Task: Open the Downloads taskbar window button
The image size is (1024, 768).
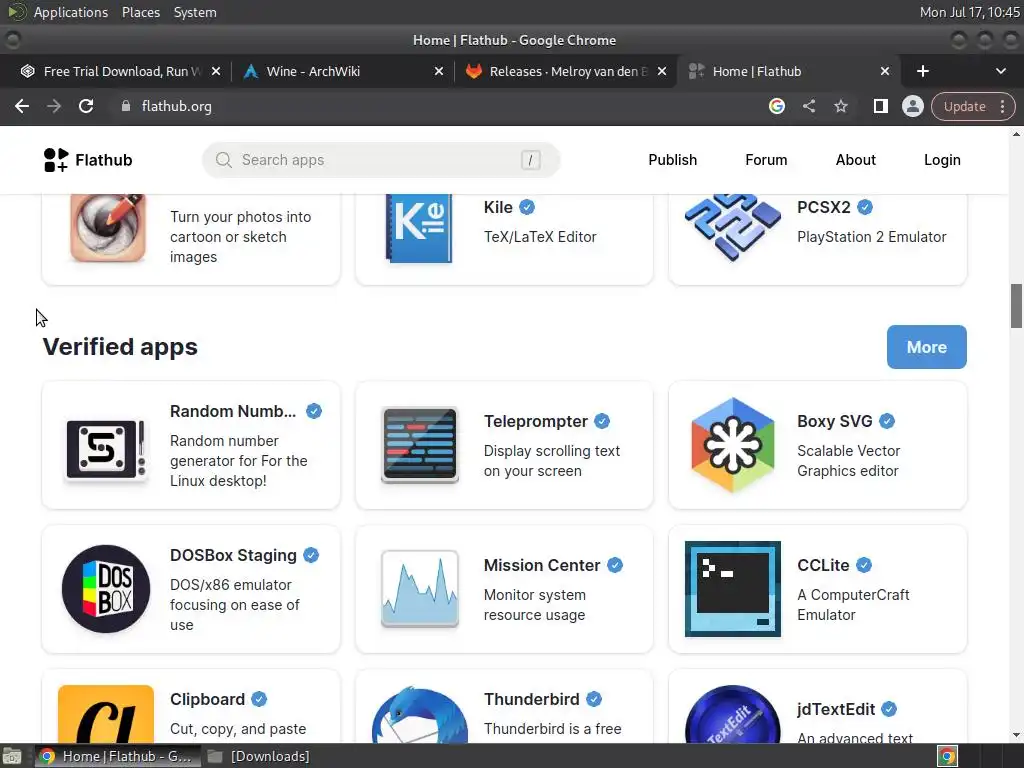Action: (x=259, y=756)
